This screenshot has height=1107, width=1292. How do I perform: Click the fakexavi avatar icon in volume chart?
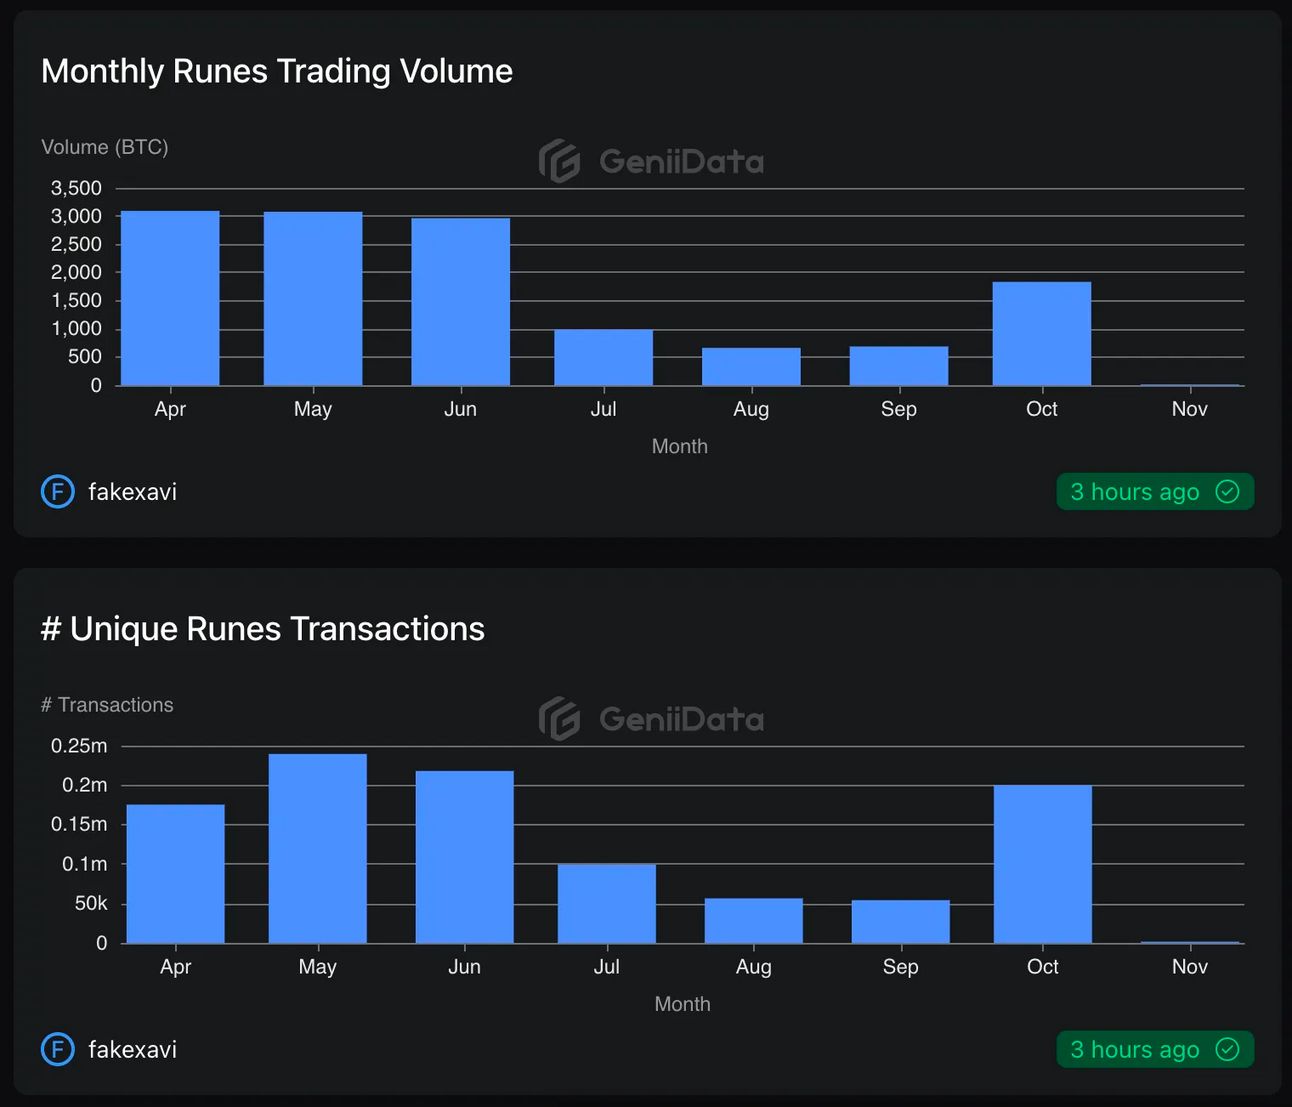point(58,491)
